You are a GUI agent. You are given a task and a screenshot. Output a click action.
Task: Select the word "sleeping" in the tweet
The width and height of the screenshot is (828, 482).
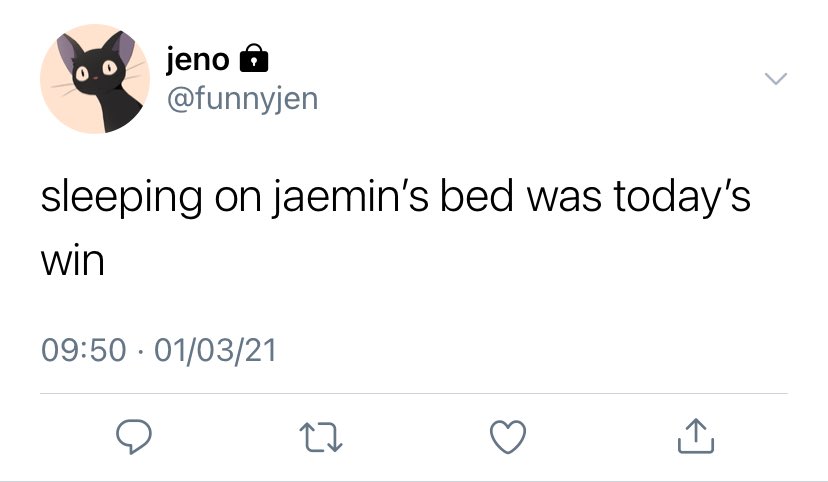[121, 199]
